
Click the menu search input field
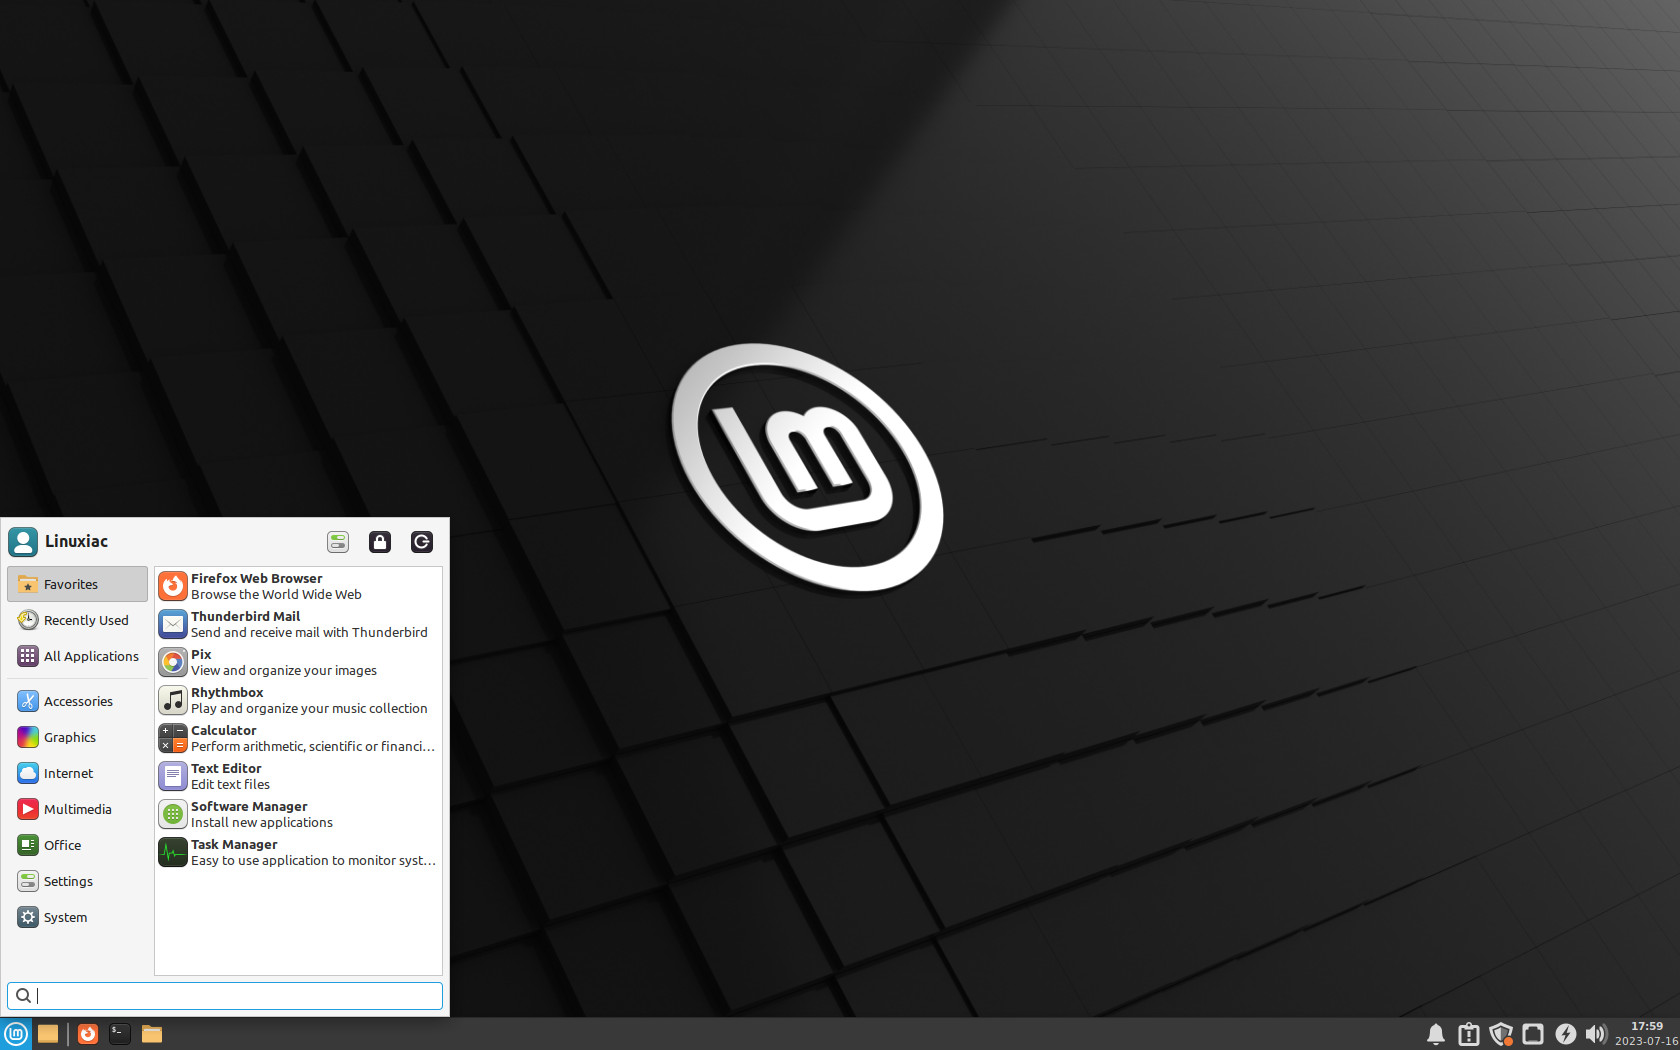coord(225,995)
